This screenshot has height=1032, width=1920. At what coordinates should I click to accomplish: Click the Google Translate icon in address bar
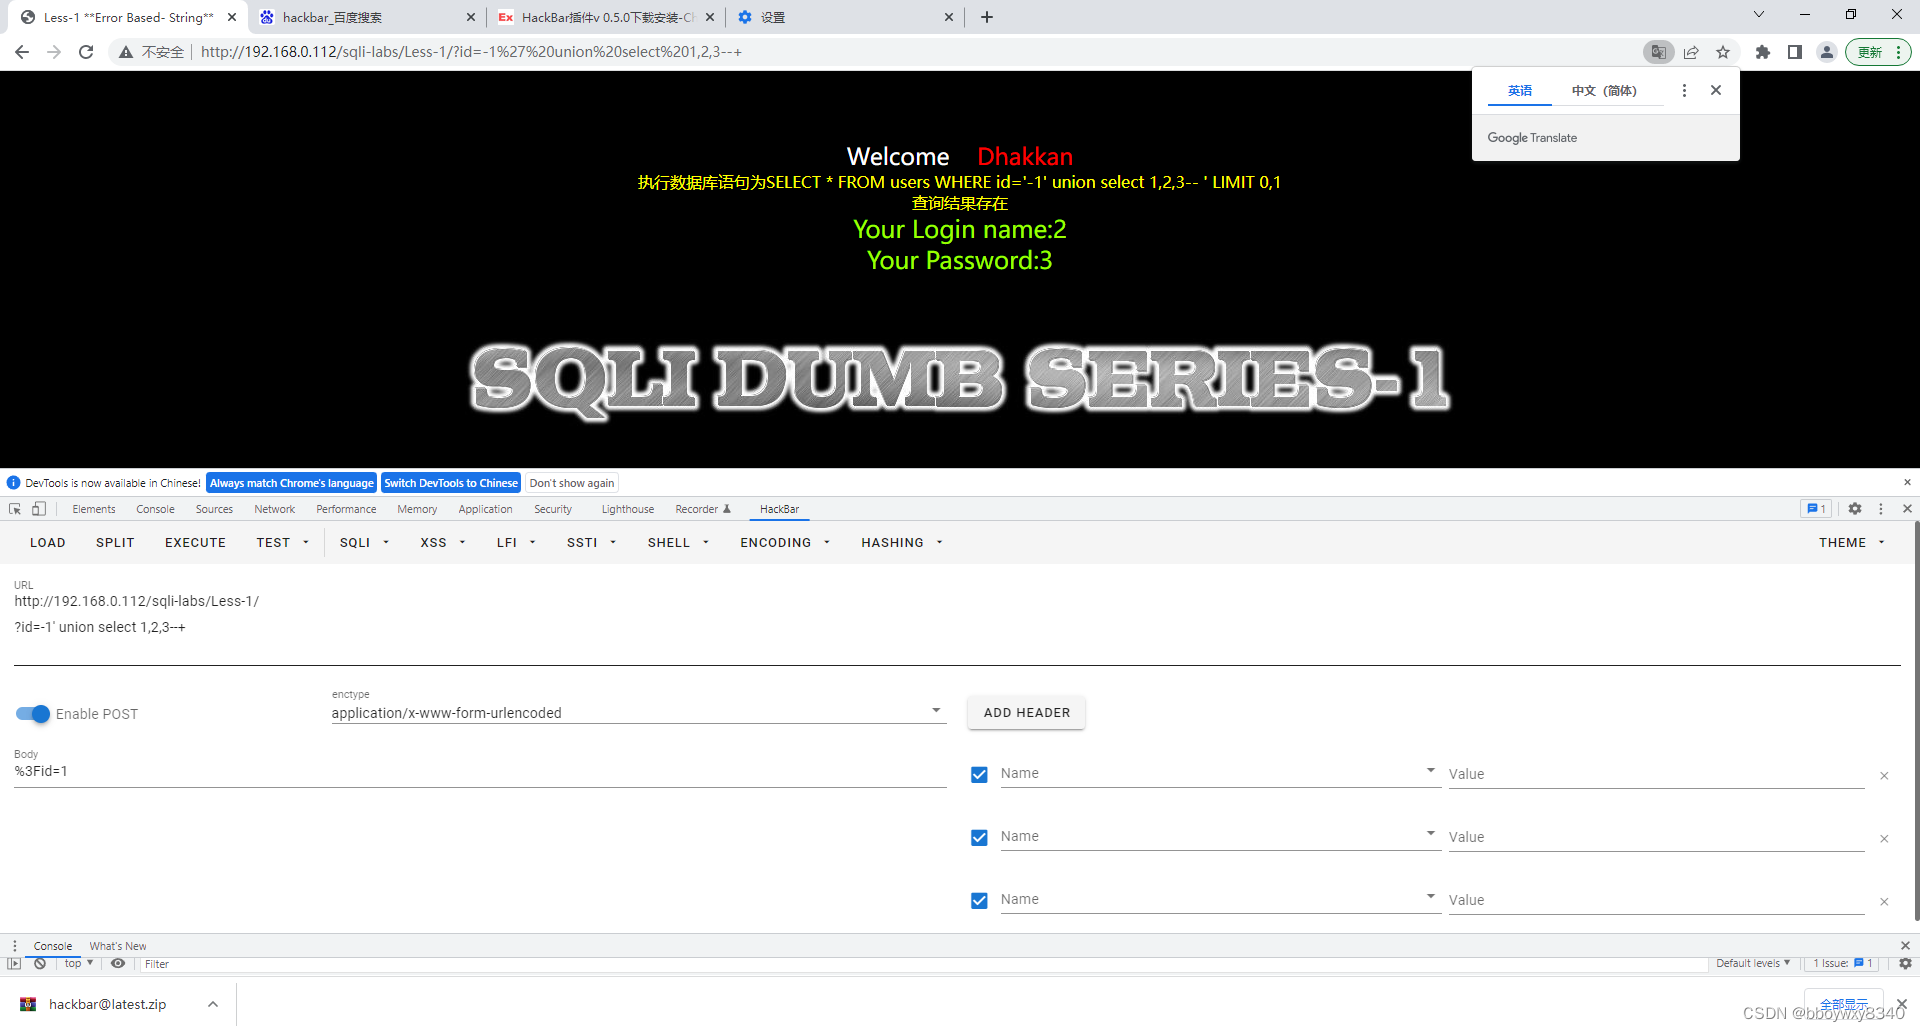(1658, 52)
